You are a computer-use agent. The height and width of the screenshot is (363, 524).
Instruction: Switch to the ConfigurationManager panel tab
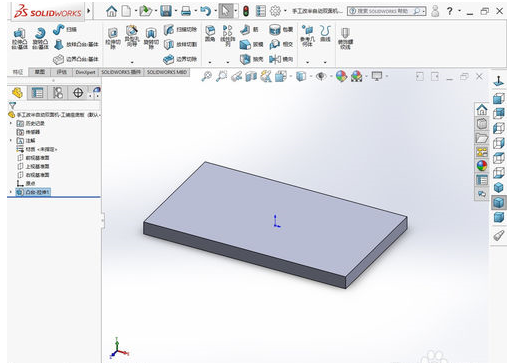coord(57,93)
